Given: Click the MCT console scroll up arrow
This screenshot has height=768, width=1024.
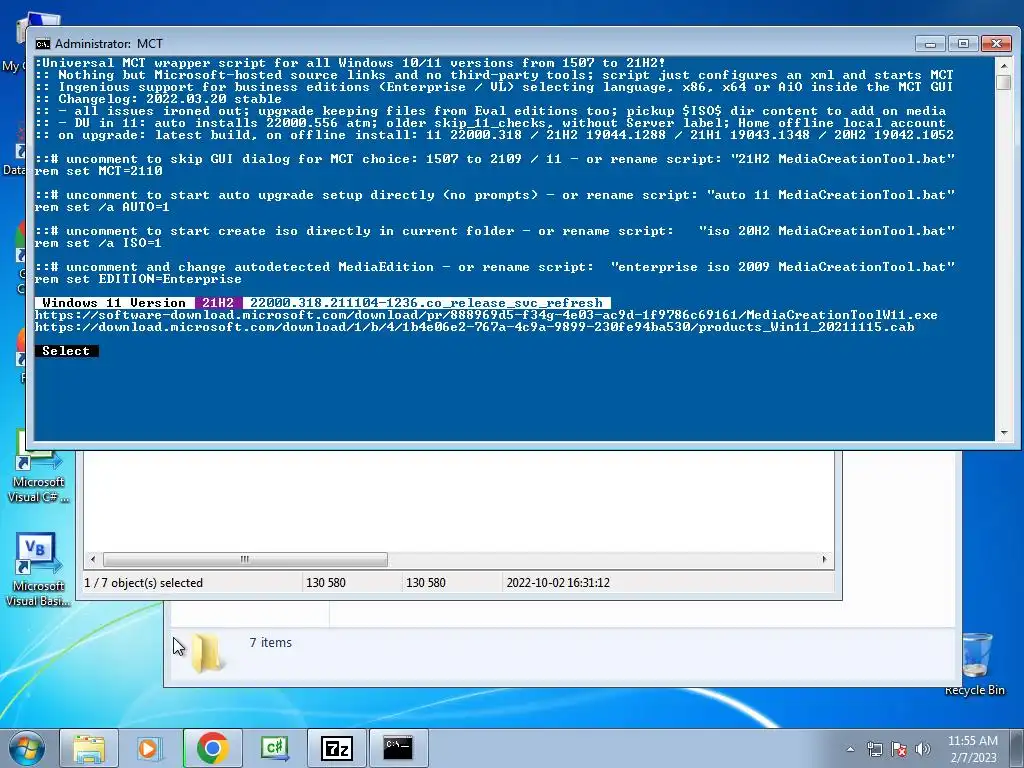Looking at the screenshot, I should (1004, 65).
